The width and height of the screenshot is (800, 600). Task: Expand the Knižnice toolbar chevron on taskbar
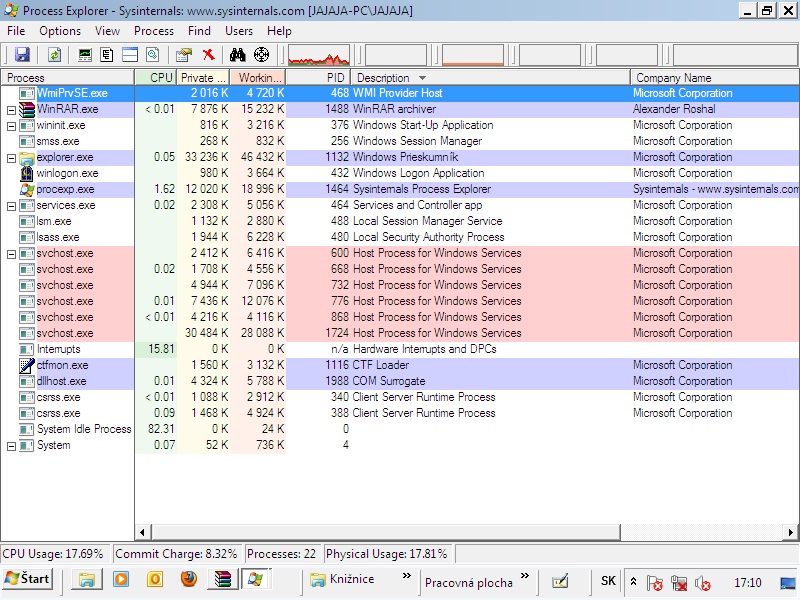click(407, 576)
